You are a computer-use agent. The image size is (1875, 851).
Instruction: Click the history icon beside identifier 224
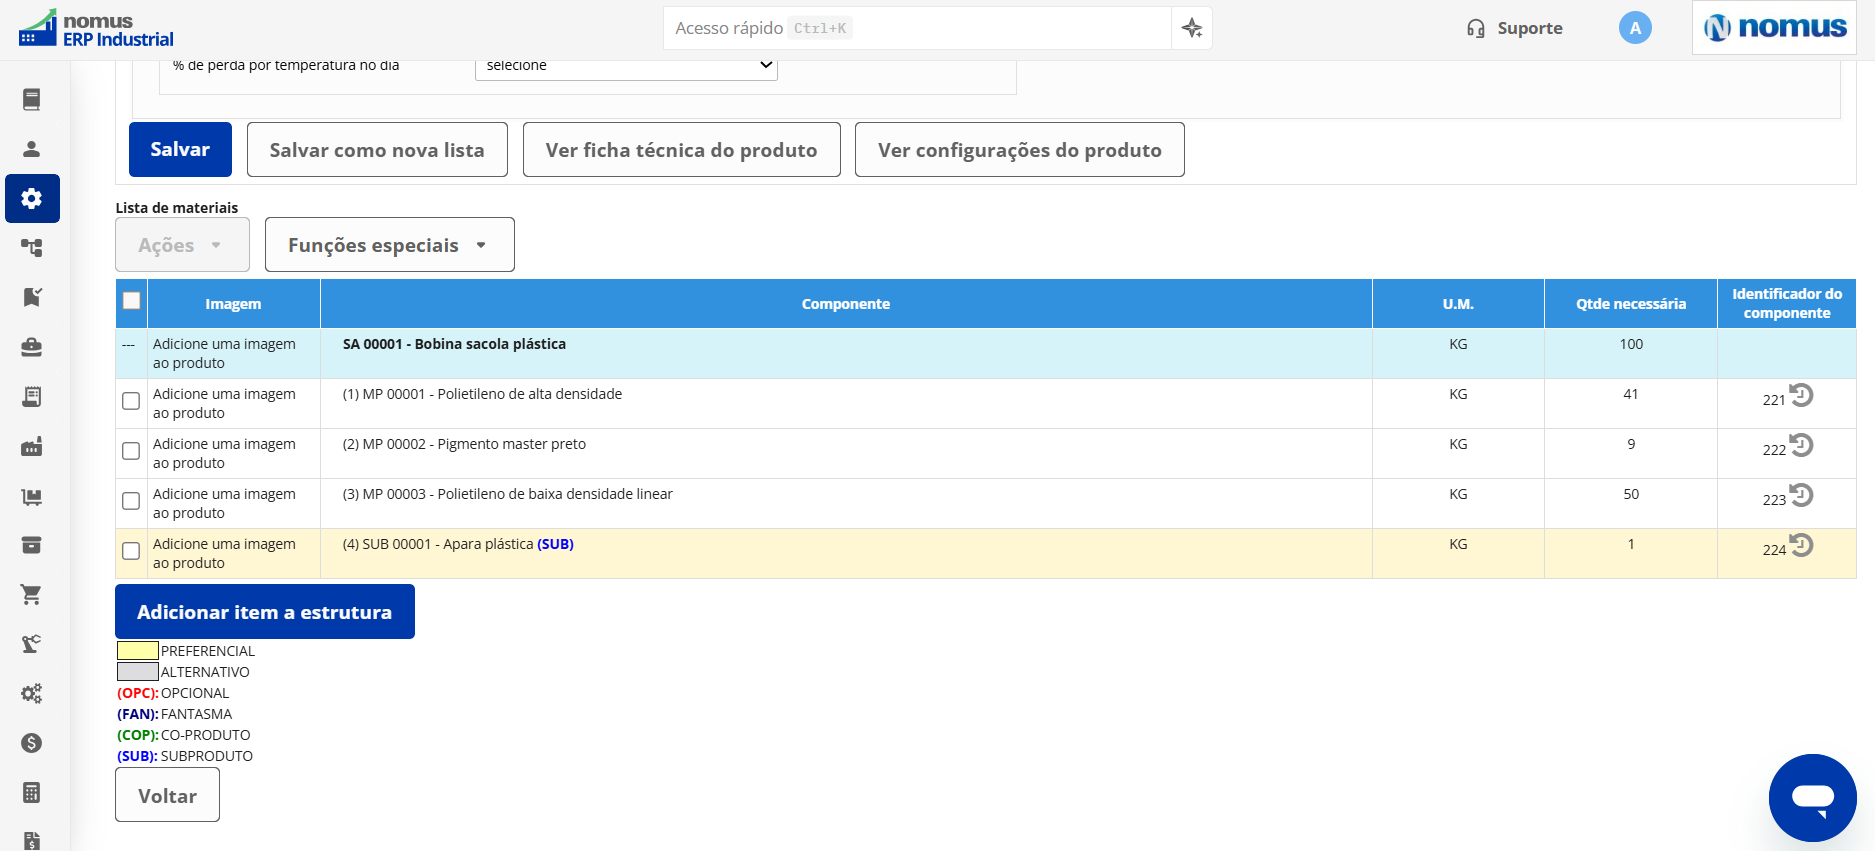(1801, 545)
